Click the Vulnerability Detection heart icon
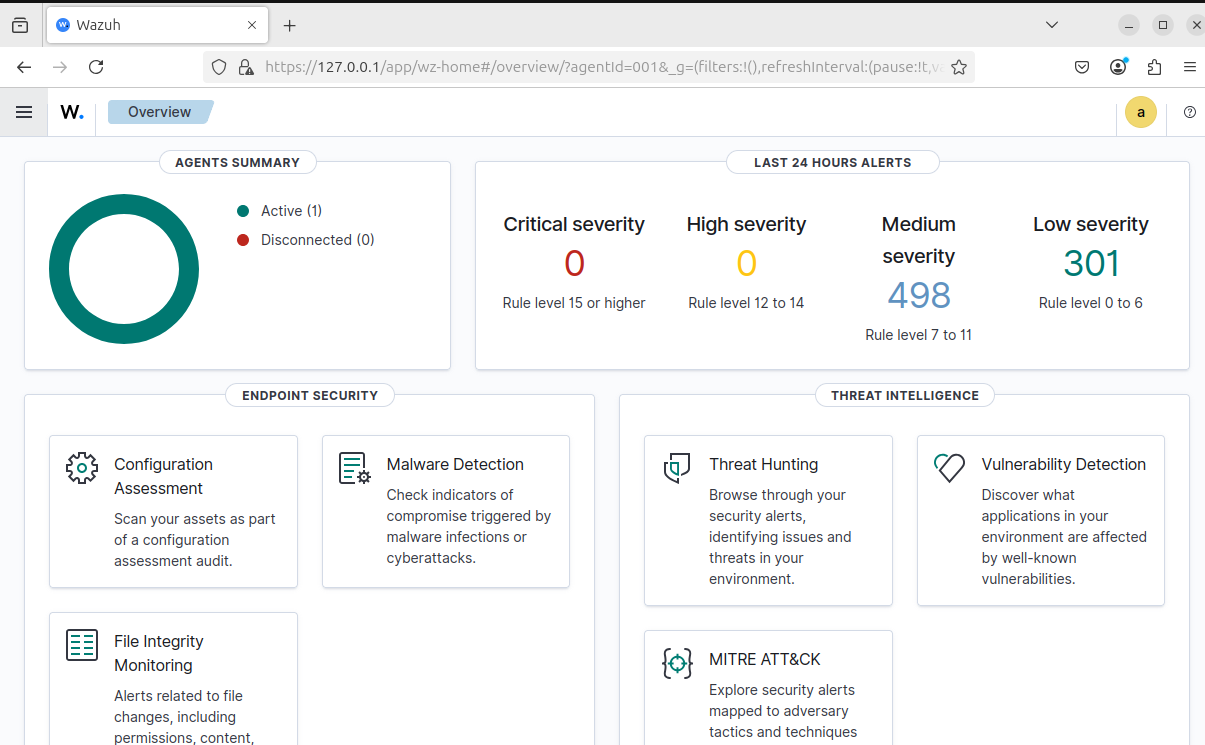1205x745 pixels. point(949,468)
